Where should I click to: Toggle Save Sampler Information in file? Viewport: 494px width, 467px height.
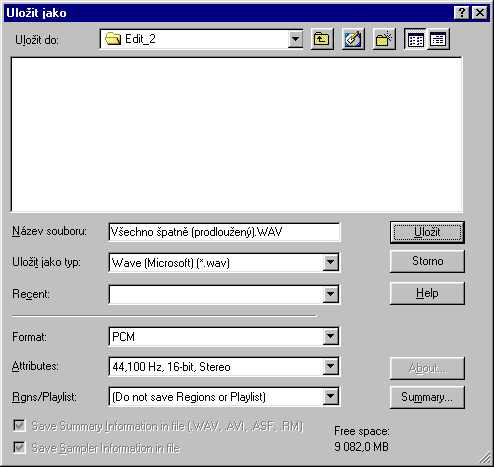coord(19,447)
